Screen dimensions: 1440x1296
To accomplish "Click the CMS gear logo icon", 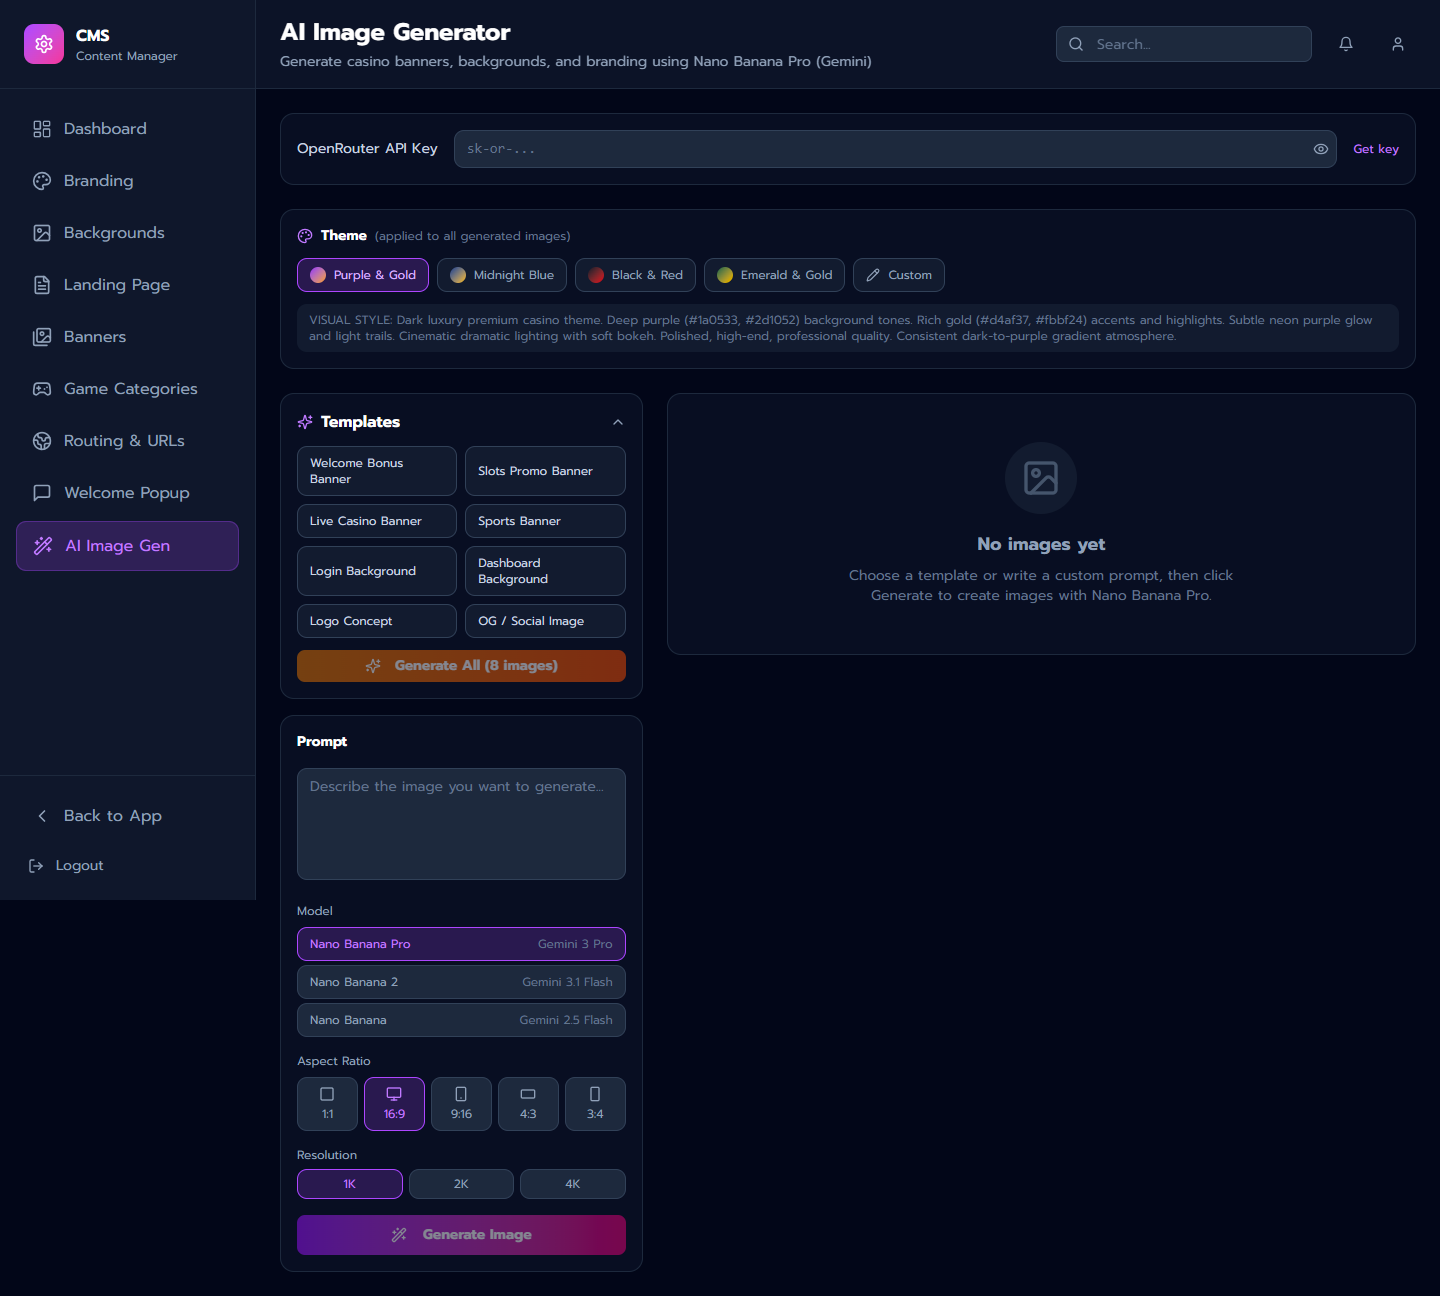I will (44, 44).
